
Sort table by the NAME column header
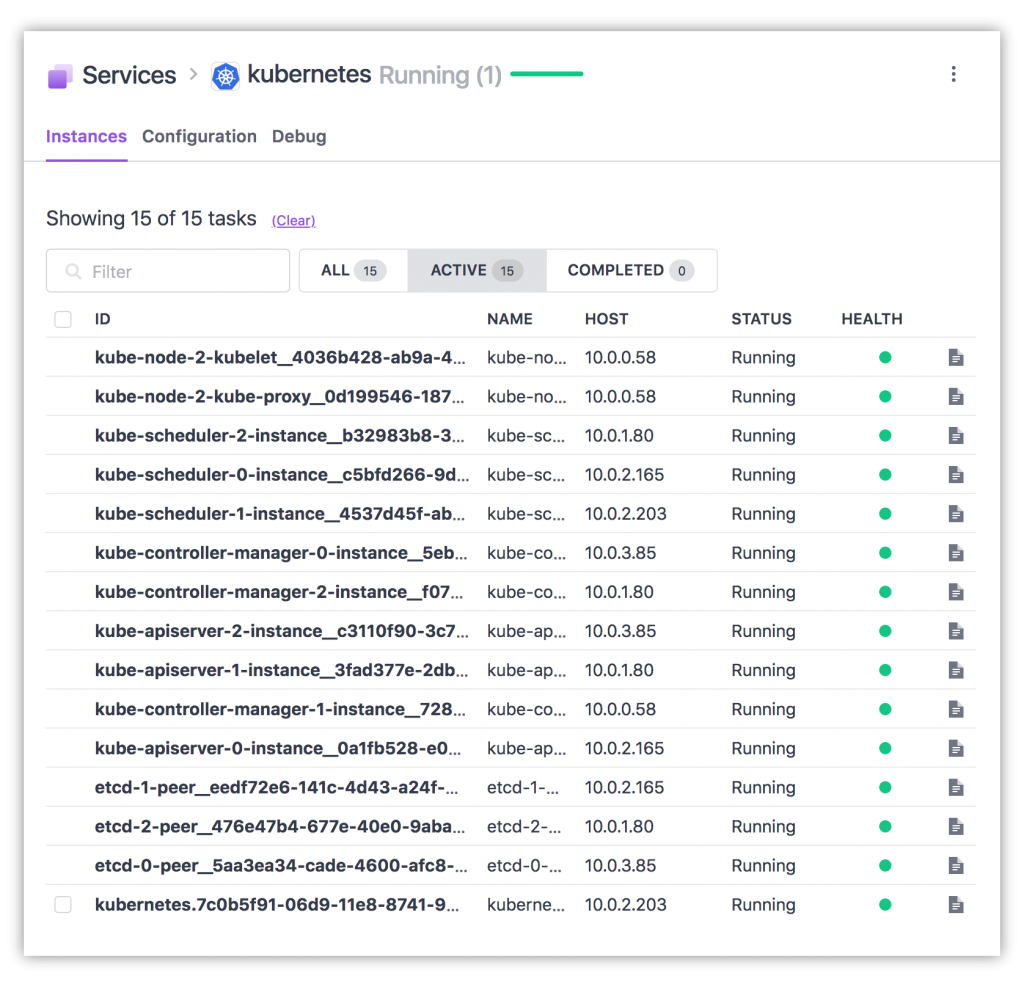[x=509, y=319]
